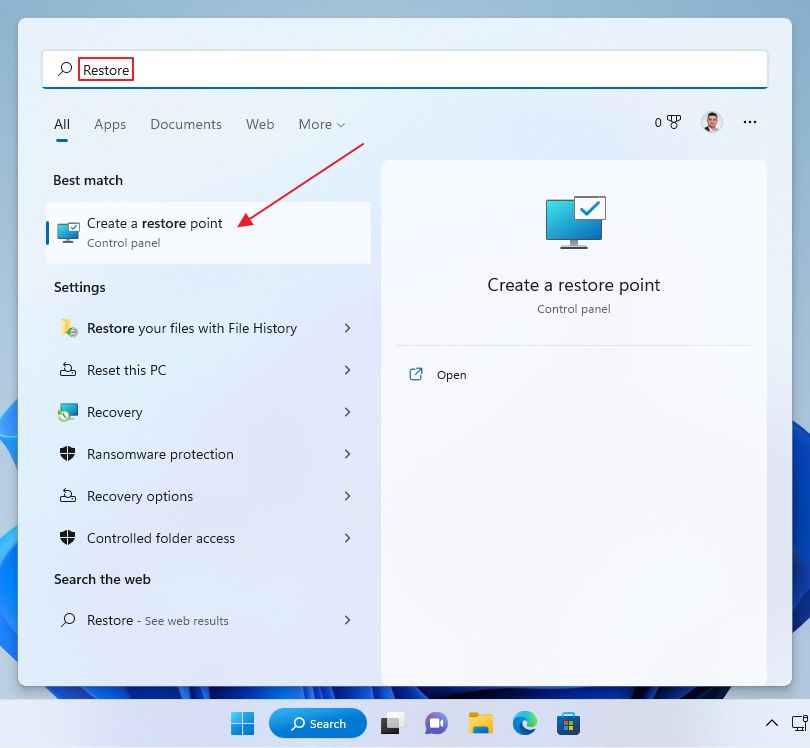Expand chevron beside Recovery

[347, 412]
